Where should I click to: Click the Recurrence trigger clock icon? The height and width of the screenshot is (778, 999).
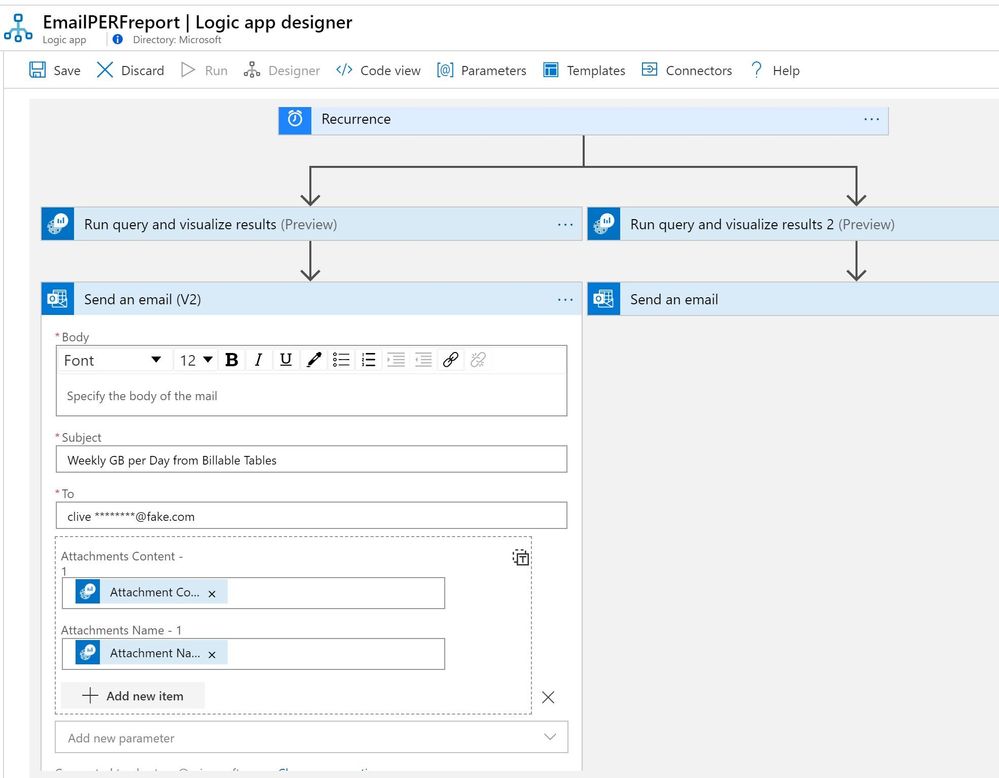tap(295, 119)
